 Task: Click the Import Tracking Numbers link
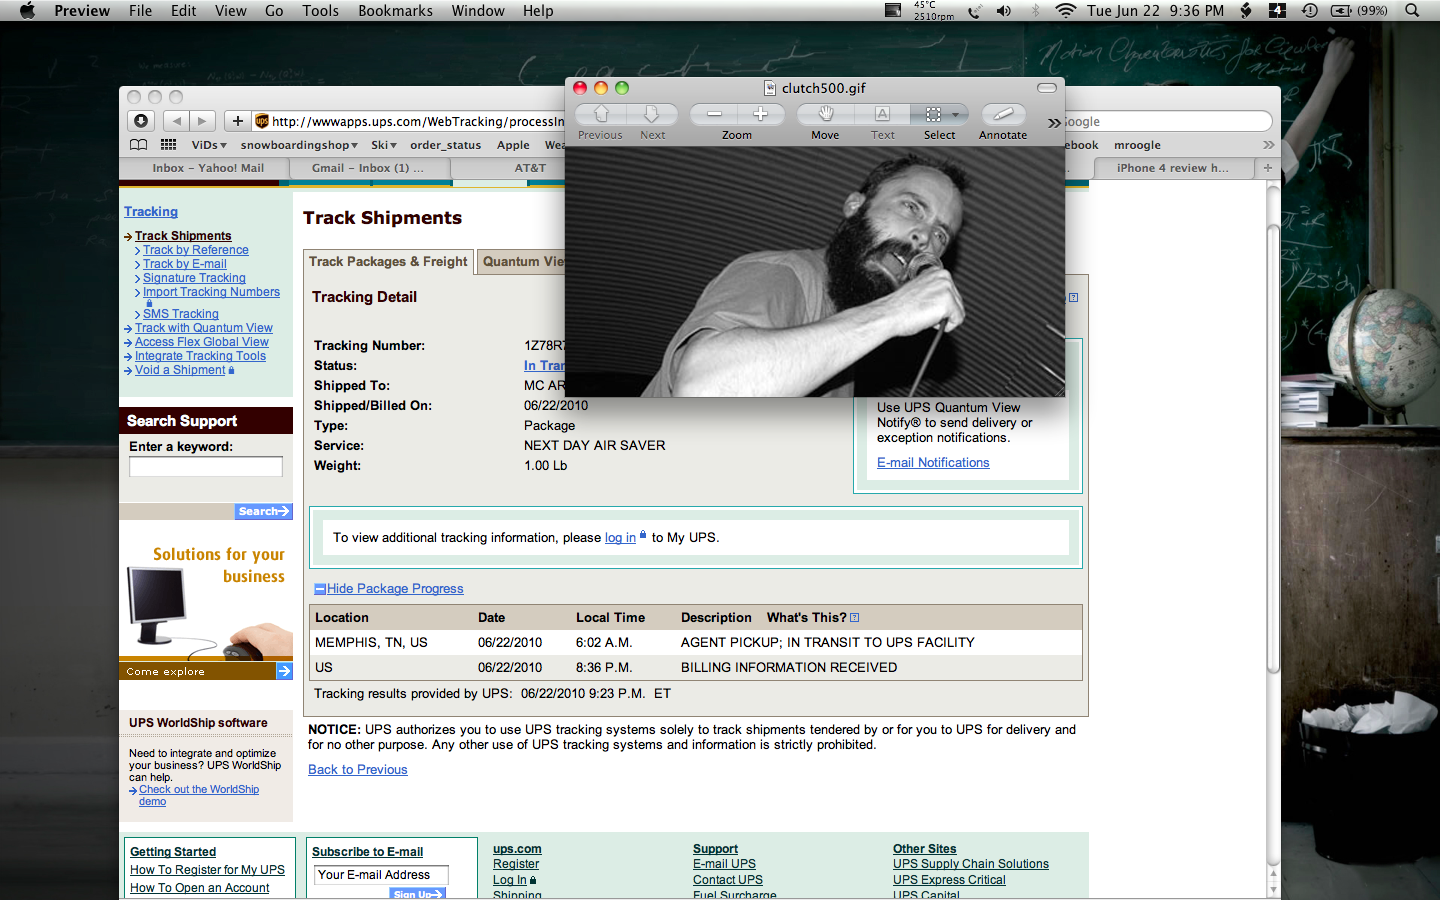click(x=211, y=292)
